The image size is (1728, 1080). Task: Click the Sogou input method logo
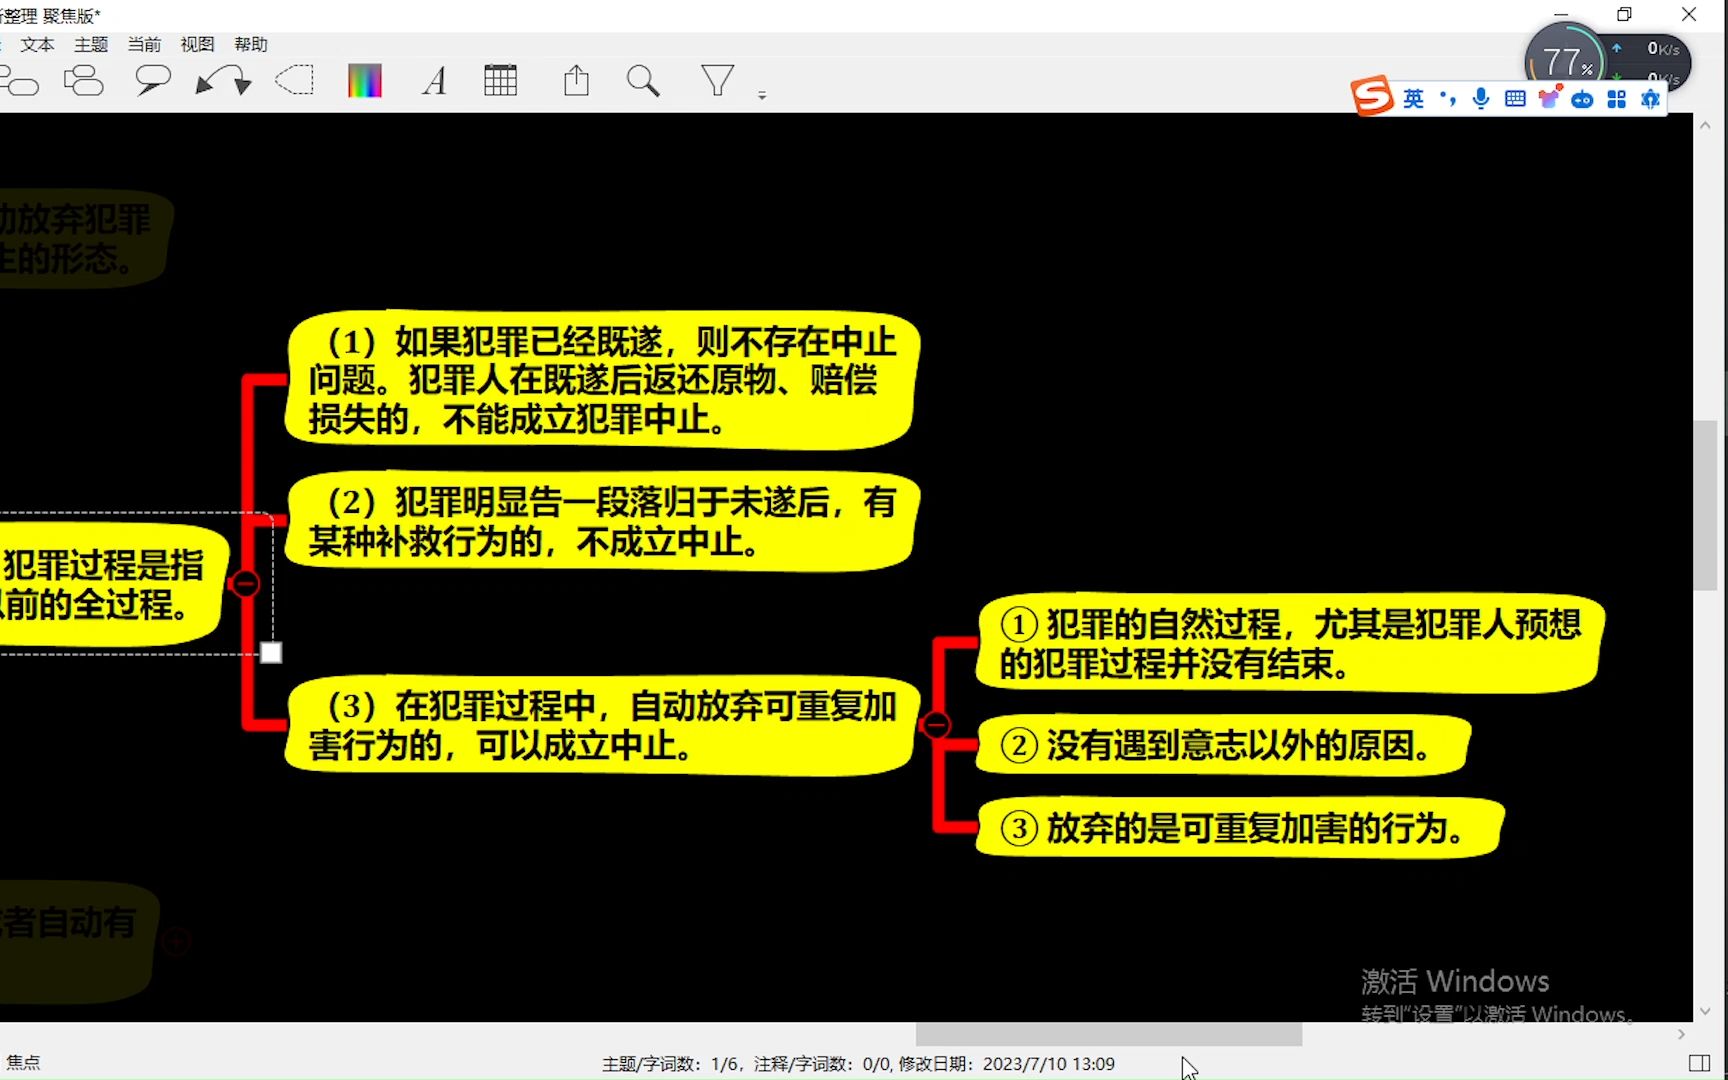(x=1372, y=97)
